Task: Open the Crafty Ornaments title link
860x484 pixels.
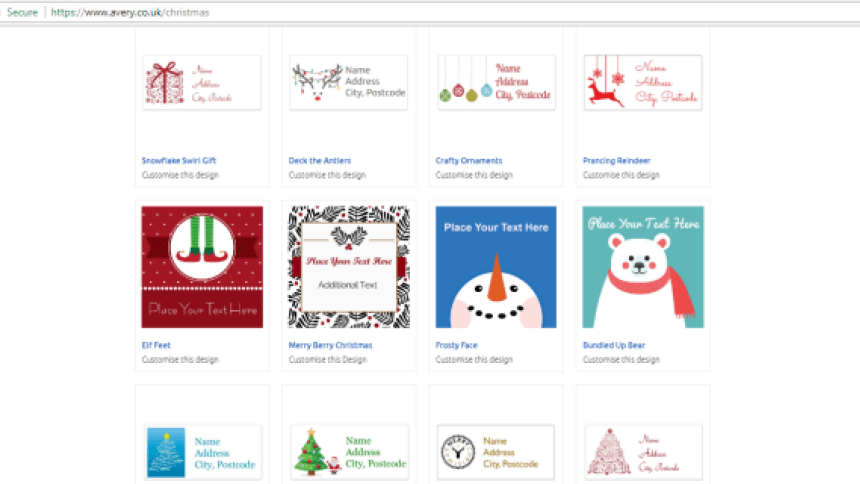Action: tap(469, 161)
